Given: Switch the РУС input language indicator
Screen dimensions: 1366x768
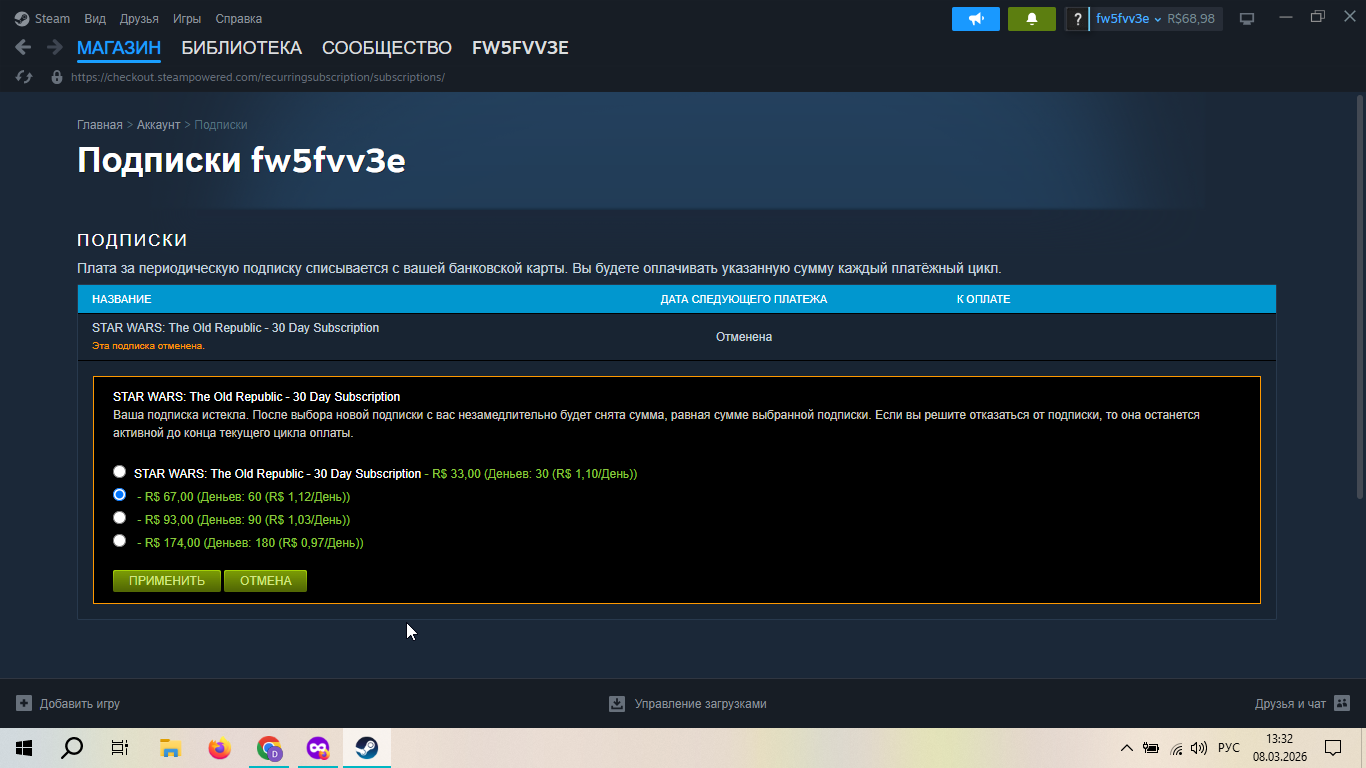Looking at the screenshot, I should click(x=1229, y=748).
